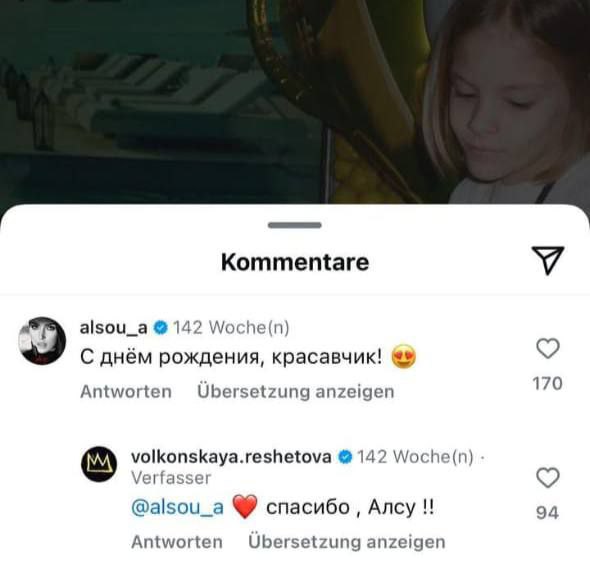Open the 94 likes count
The height and width of the screenshot is (582, 590).
click(547, 512)
